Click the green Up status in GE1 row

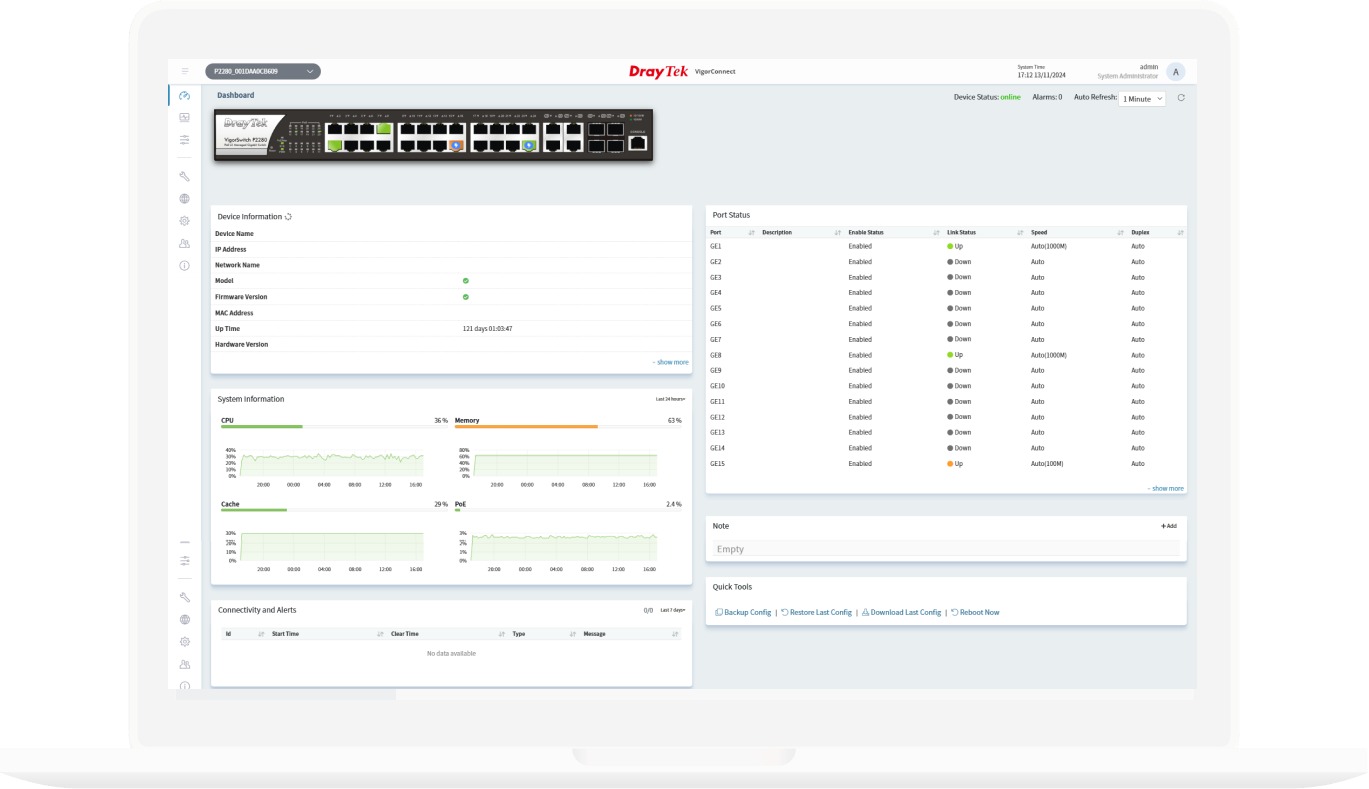pos(955,246)
